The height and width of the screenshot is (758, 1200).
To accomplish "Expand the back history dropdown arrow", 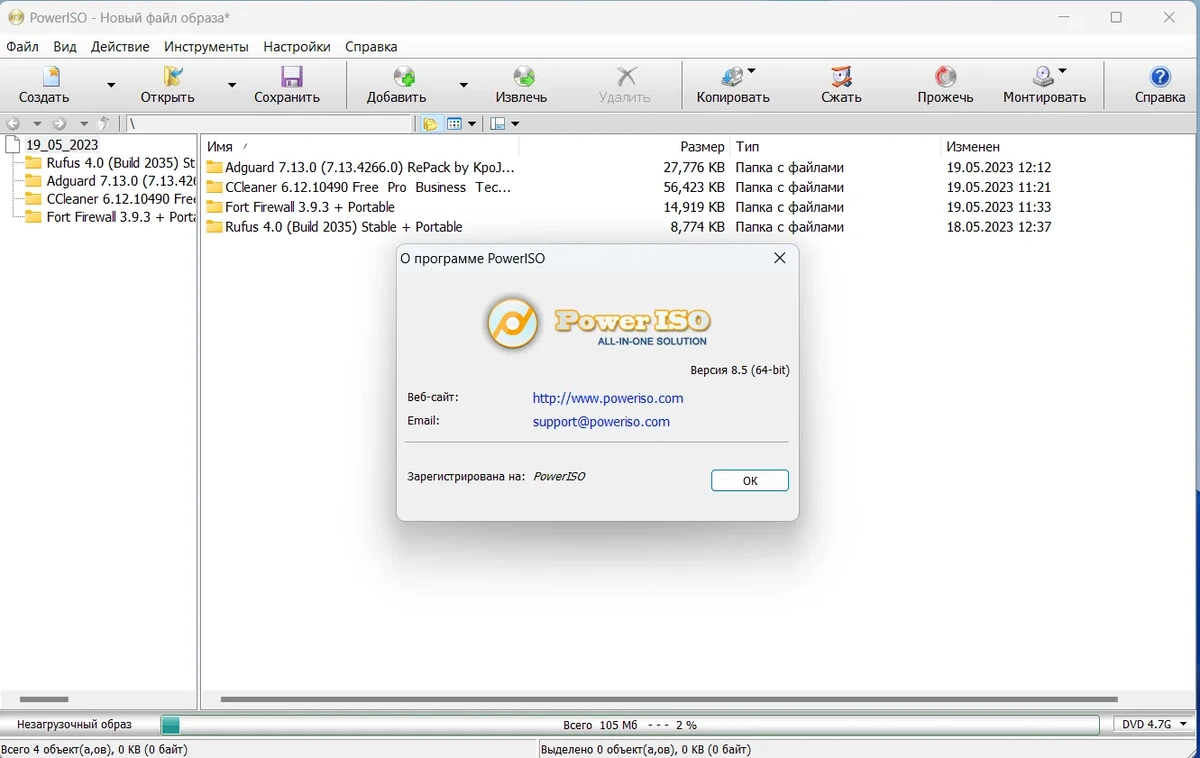I will (x=37, y=124).
